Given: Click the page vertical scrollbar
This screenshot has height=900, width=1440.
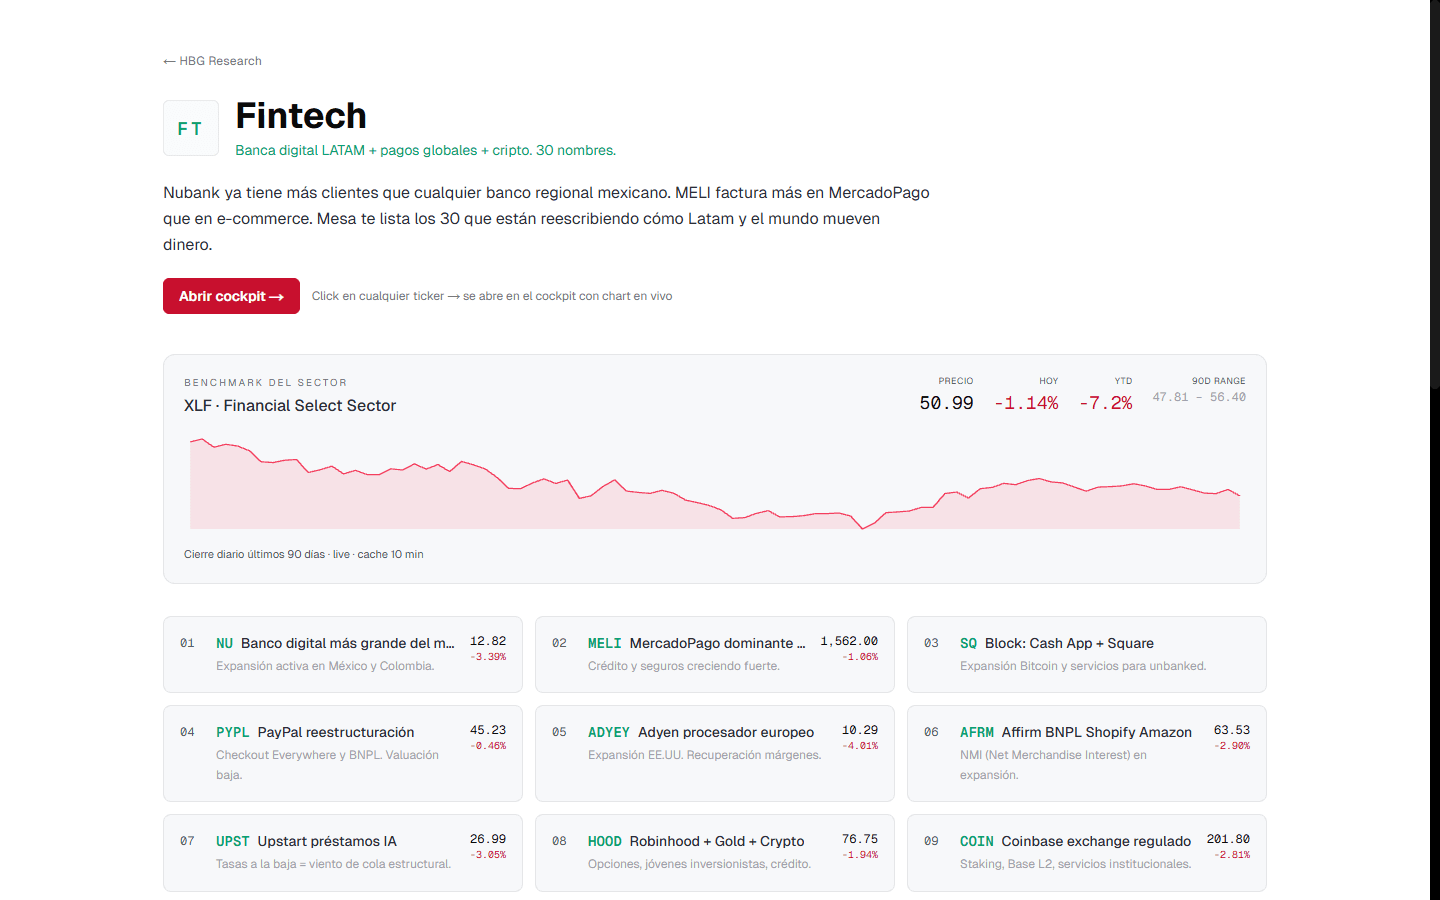Looking at the screenshot, I should (x=1435, y=195).
